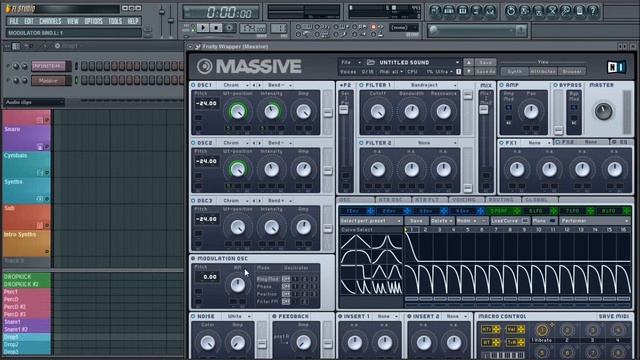Click the piano keys icon in top toolbar
This screenshot has width=640, height=360.
449,11
